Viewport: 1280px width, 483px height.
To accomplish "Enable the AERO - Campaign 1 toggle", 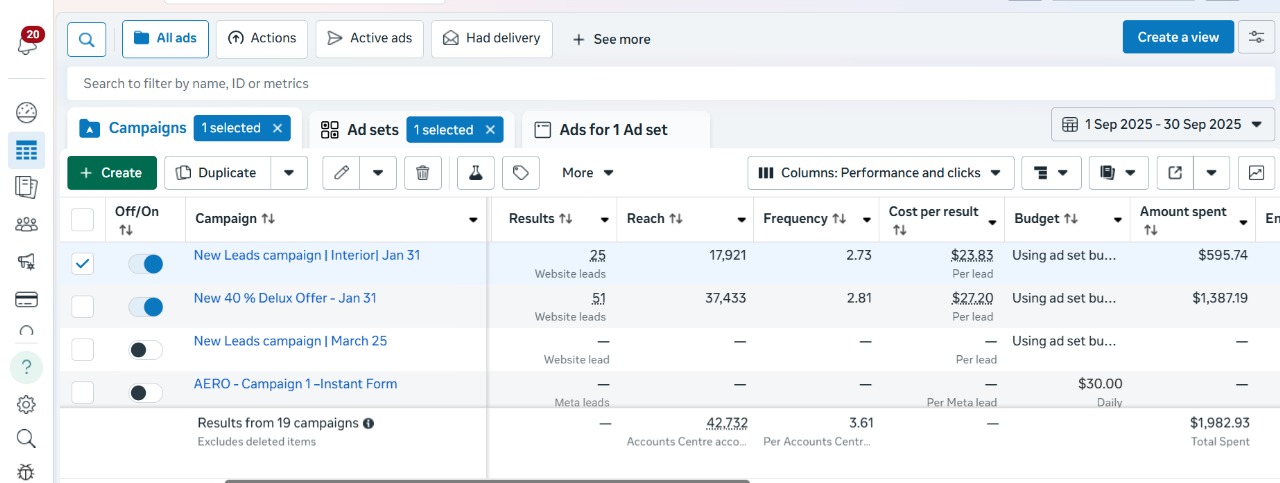I will click(146, 393).
